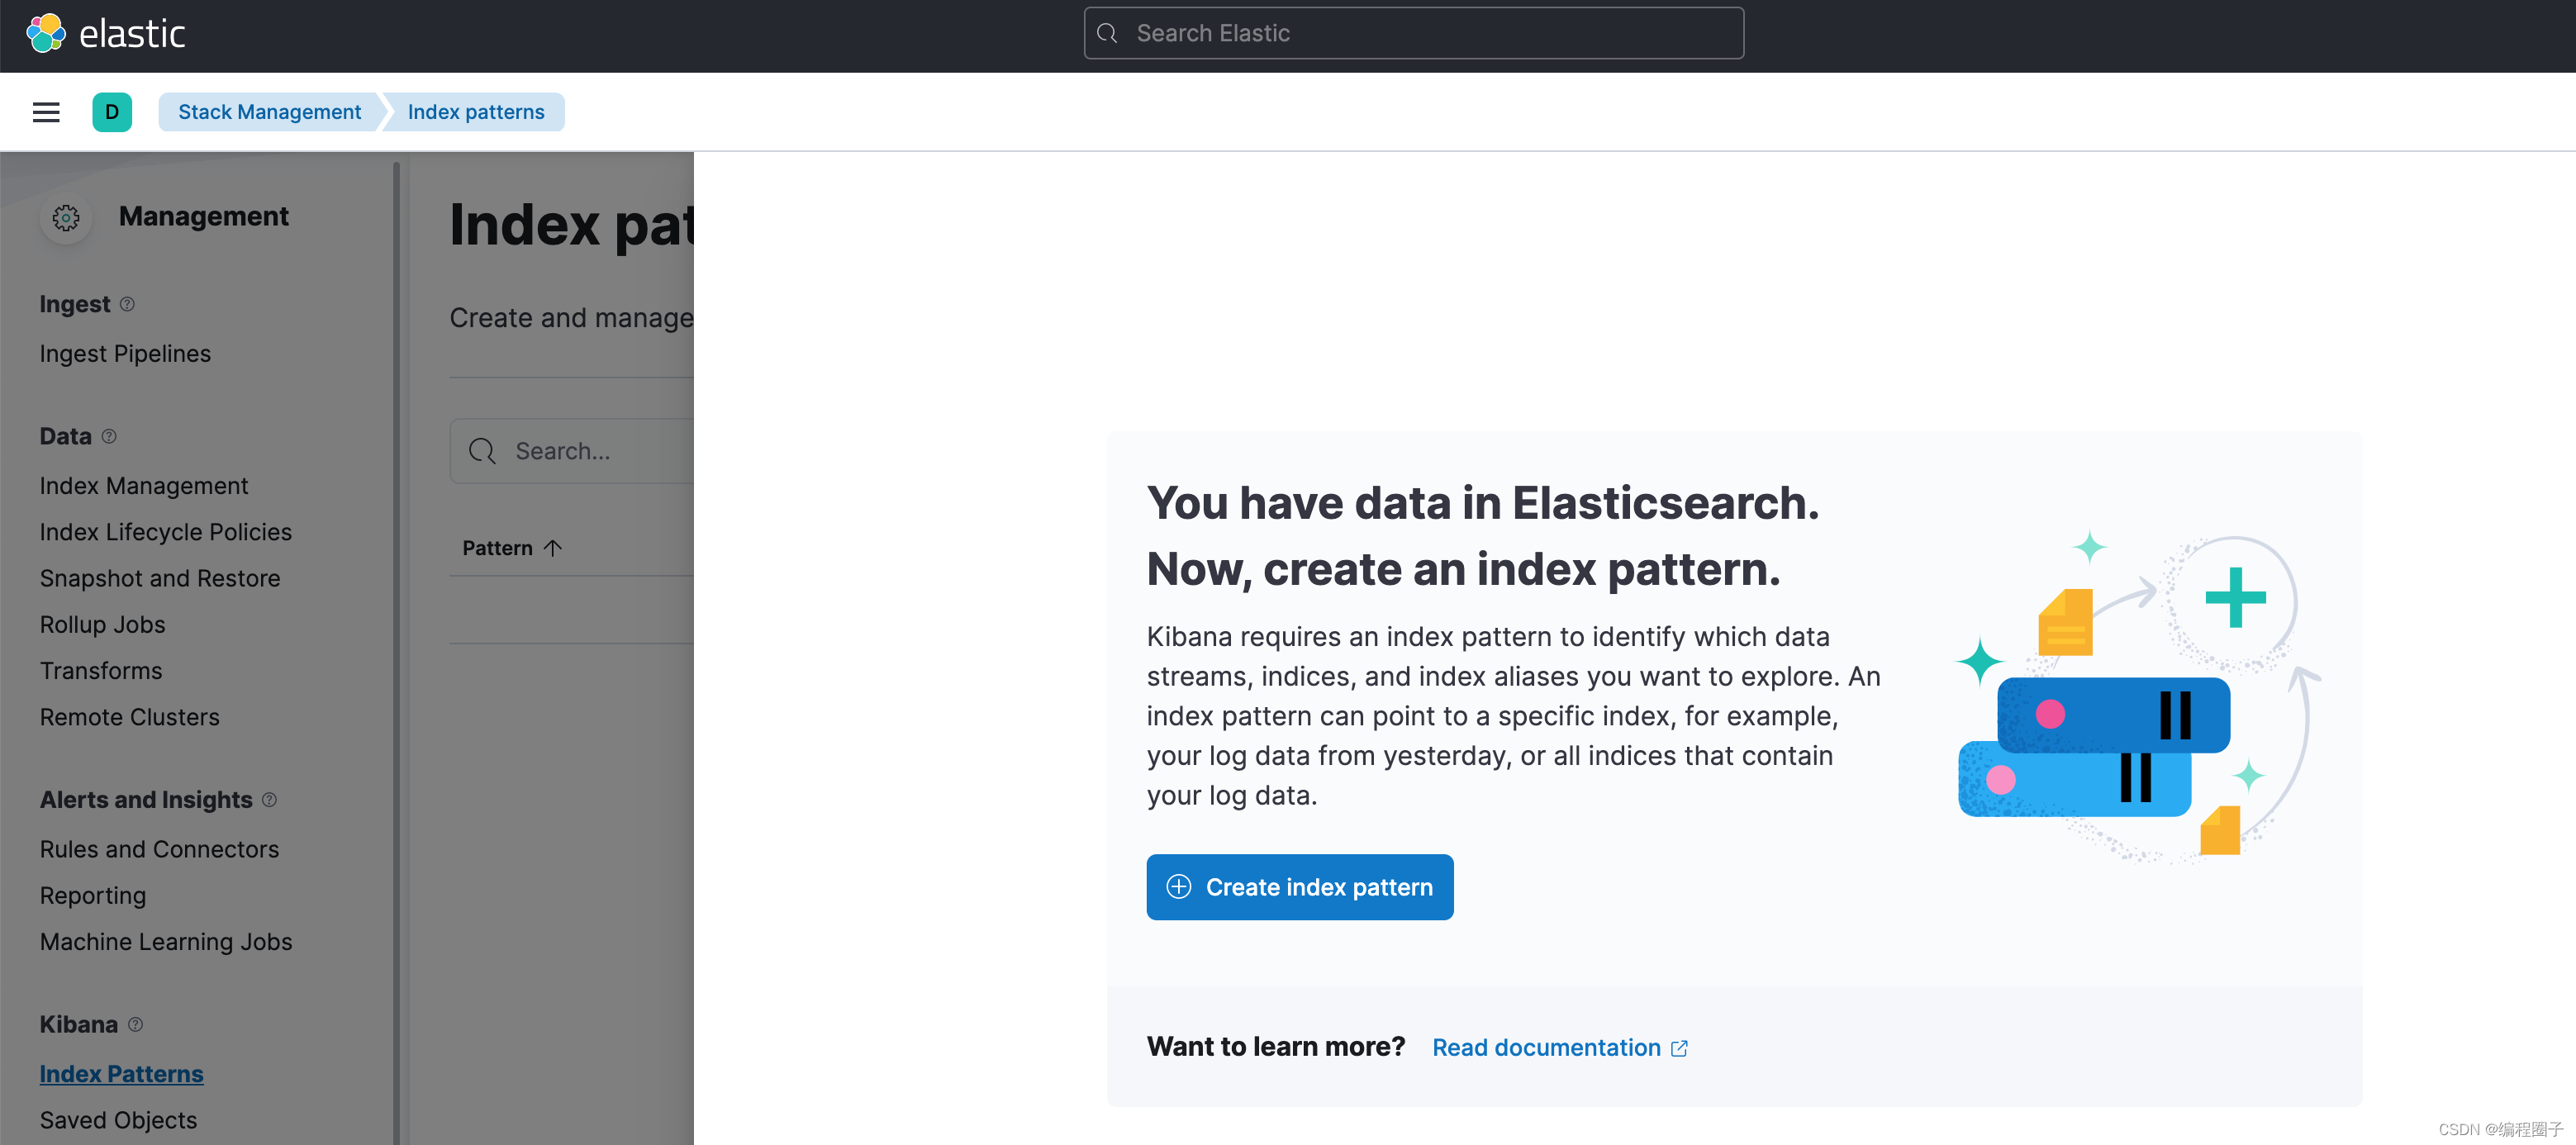The image size is (2576, 1145).
Task: Click Create index pattern button
Action: pyautogui.click(x=1300, y=886)
